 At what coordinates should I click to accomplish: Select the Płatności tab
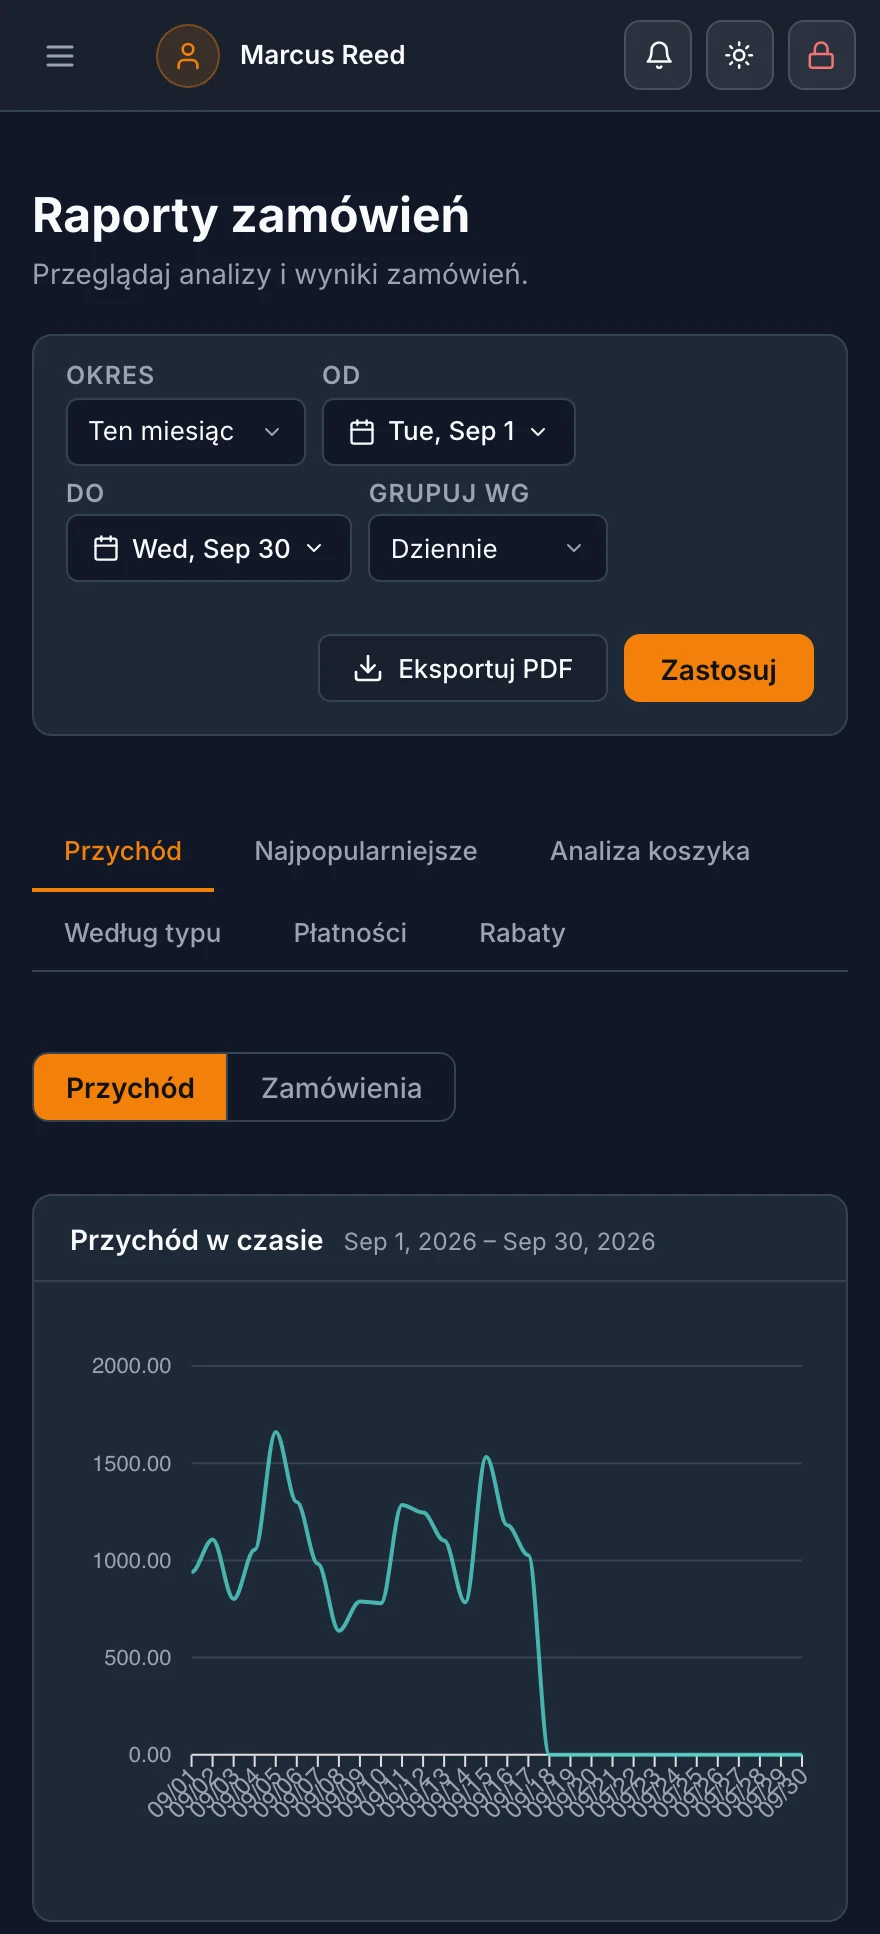pyautogui.click(x=350, y=933)
